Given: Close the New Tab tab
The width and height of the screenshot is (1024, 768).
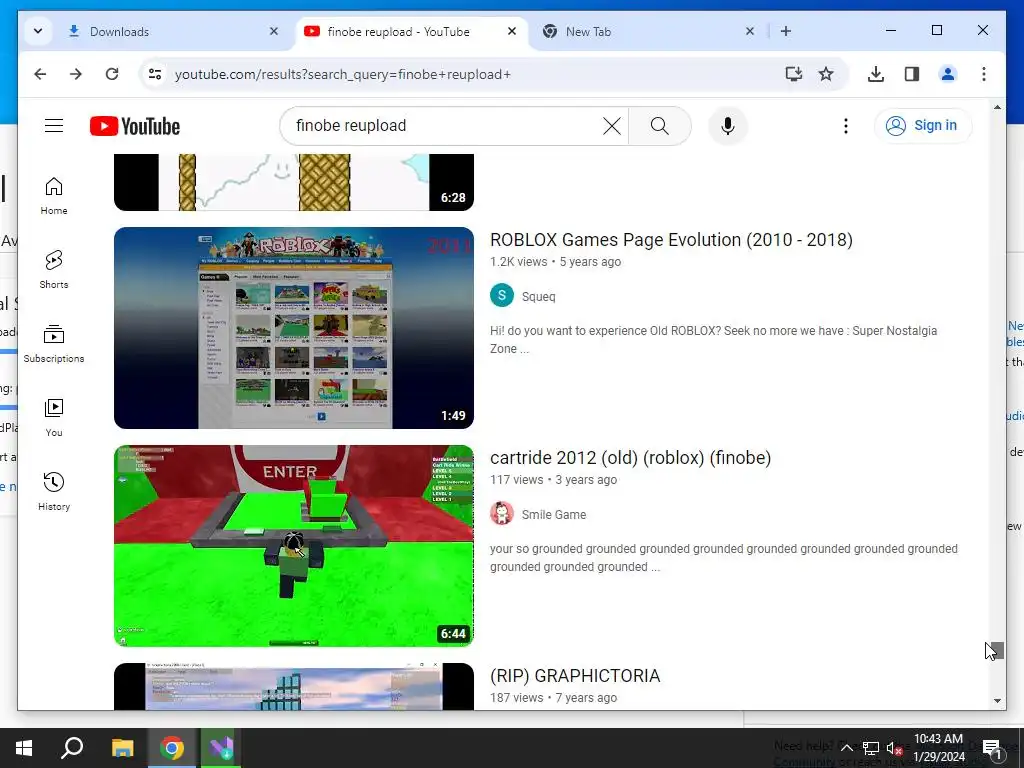Looking at the screenshot, I should click(x=750, y=31).
